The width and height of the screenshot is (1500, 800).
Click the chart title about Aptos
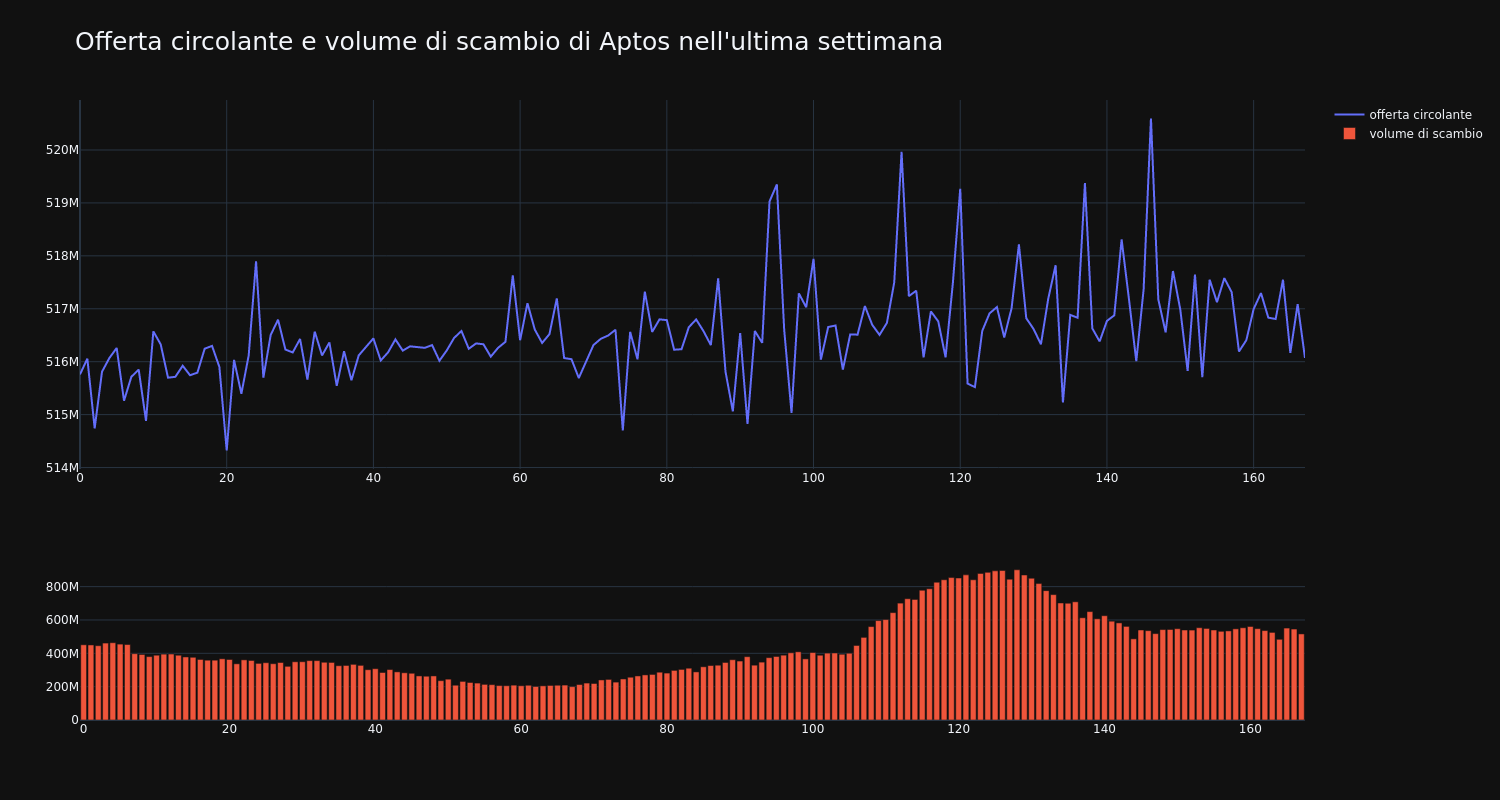point(509,42)
